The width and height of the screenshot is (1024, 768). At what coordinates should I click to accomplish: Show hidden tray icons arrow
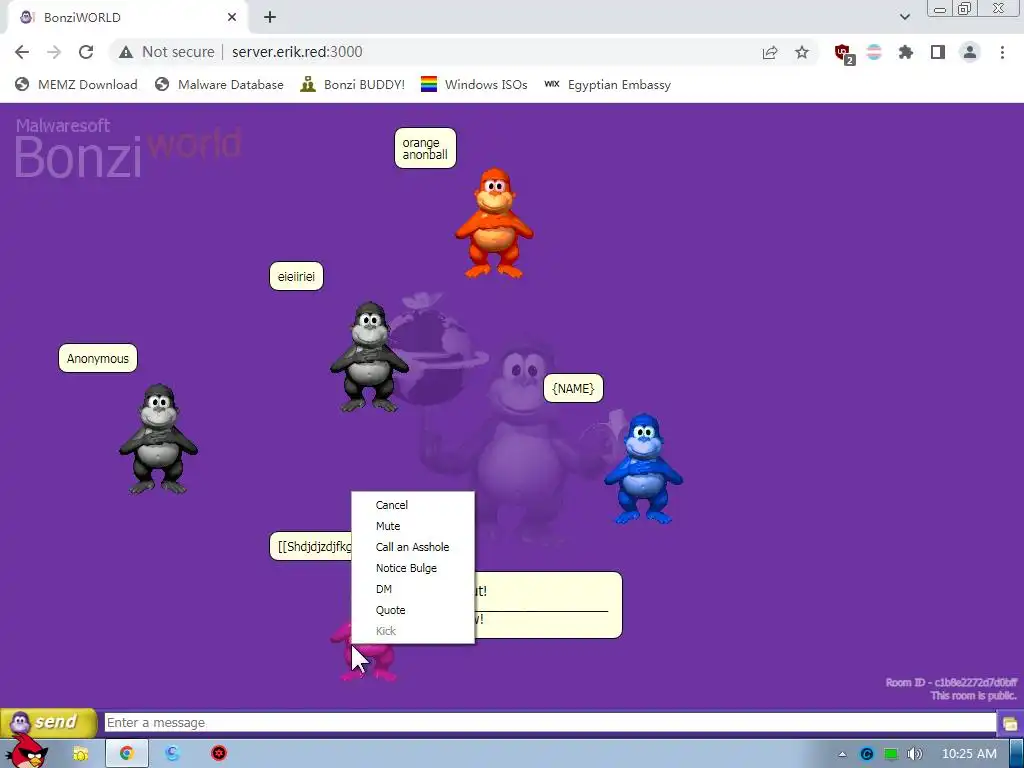pyautogui.click(x=842, y=754)
